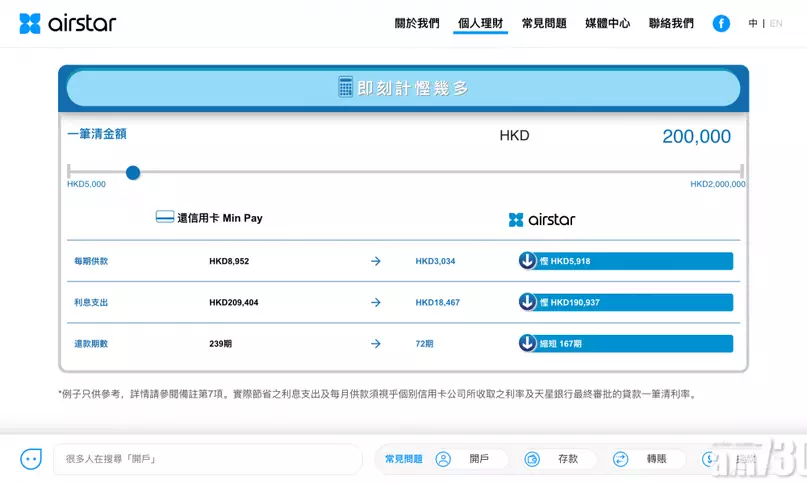The height and width of the screenshot is (484, 807).
Task: Click the 縮短 167期 savings bar
Action: 626,343
